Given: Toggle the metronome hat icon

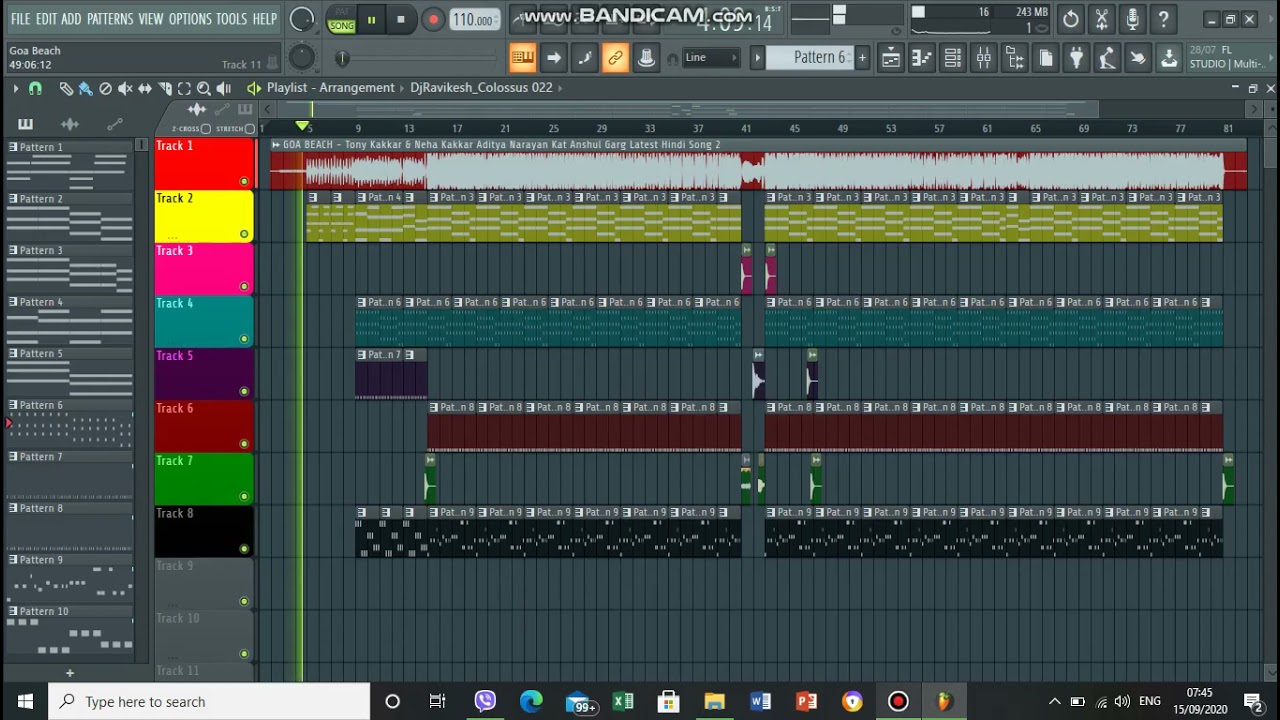Looking at the screenshot, I should (x=646, y=58).
